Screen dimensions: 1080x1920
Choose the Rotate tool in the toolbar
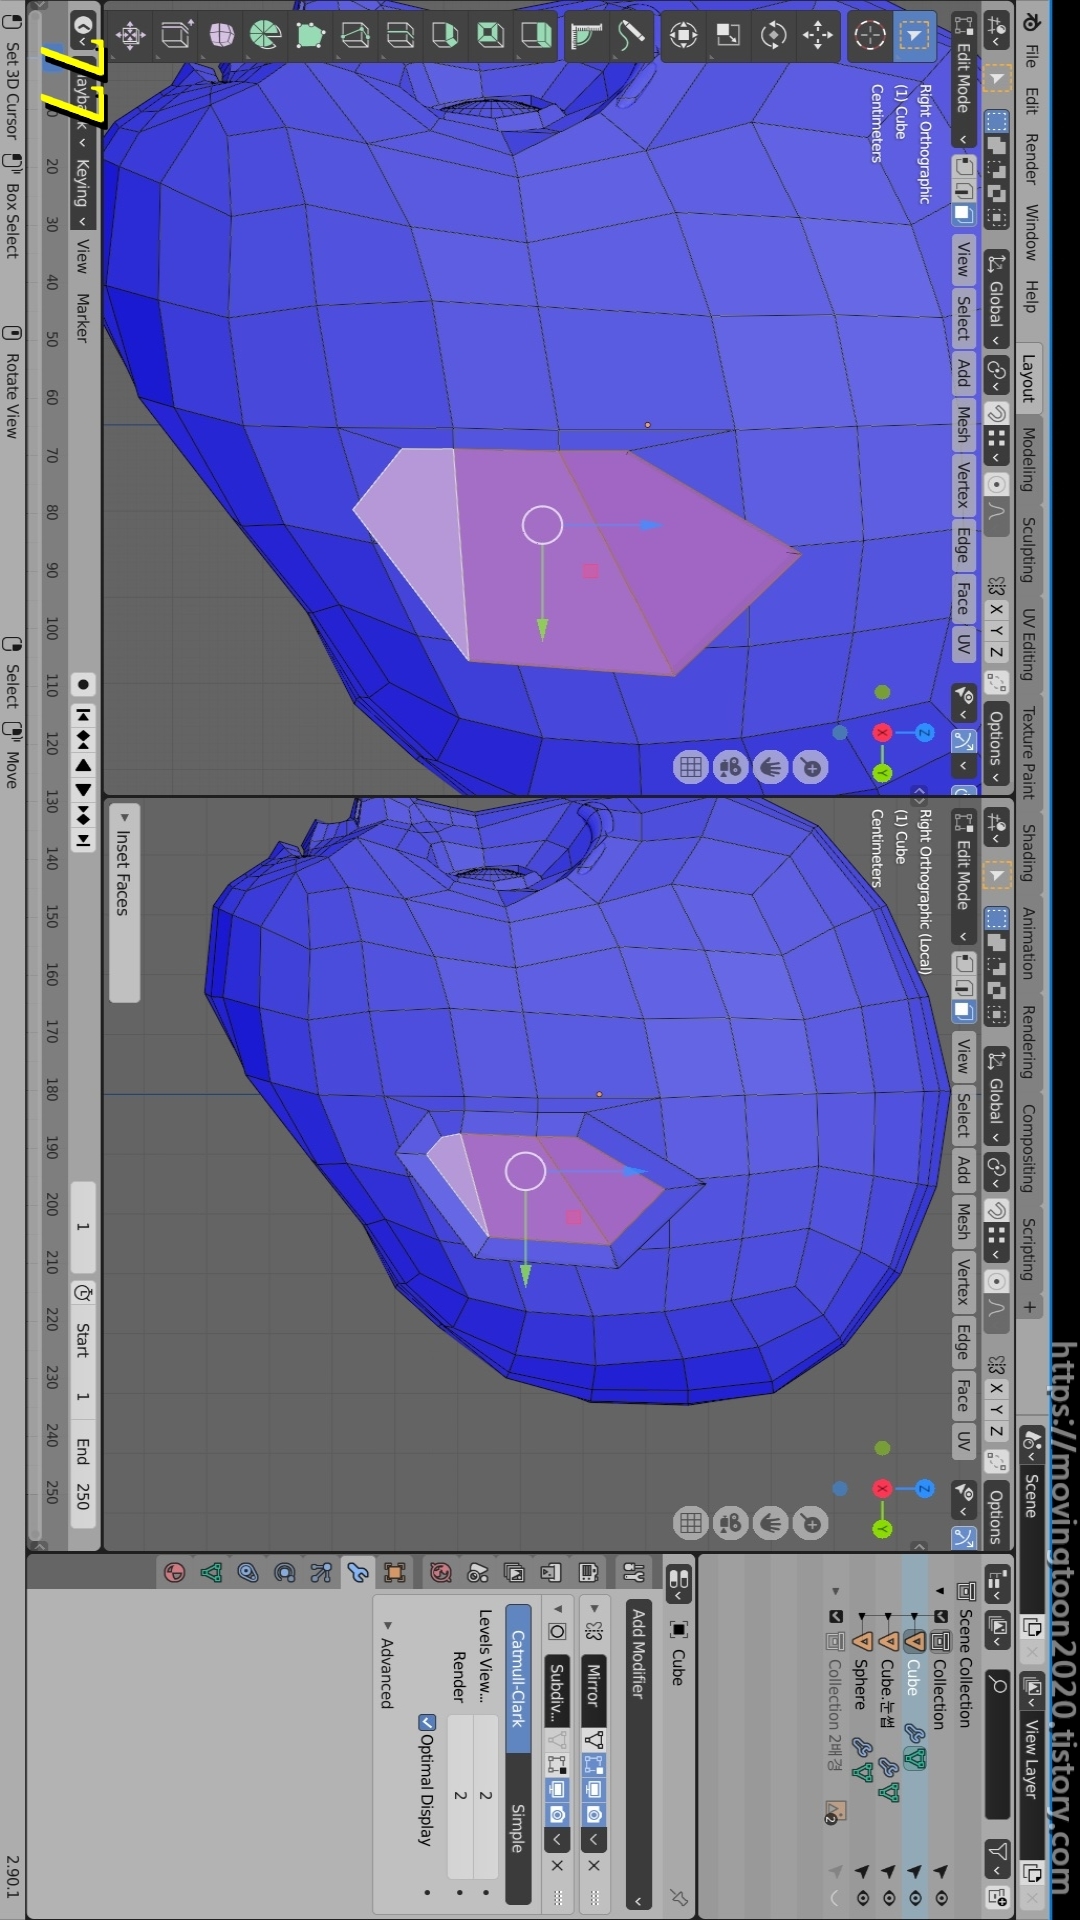(x=773, y=35)
